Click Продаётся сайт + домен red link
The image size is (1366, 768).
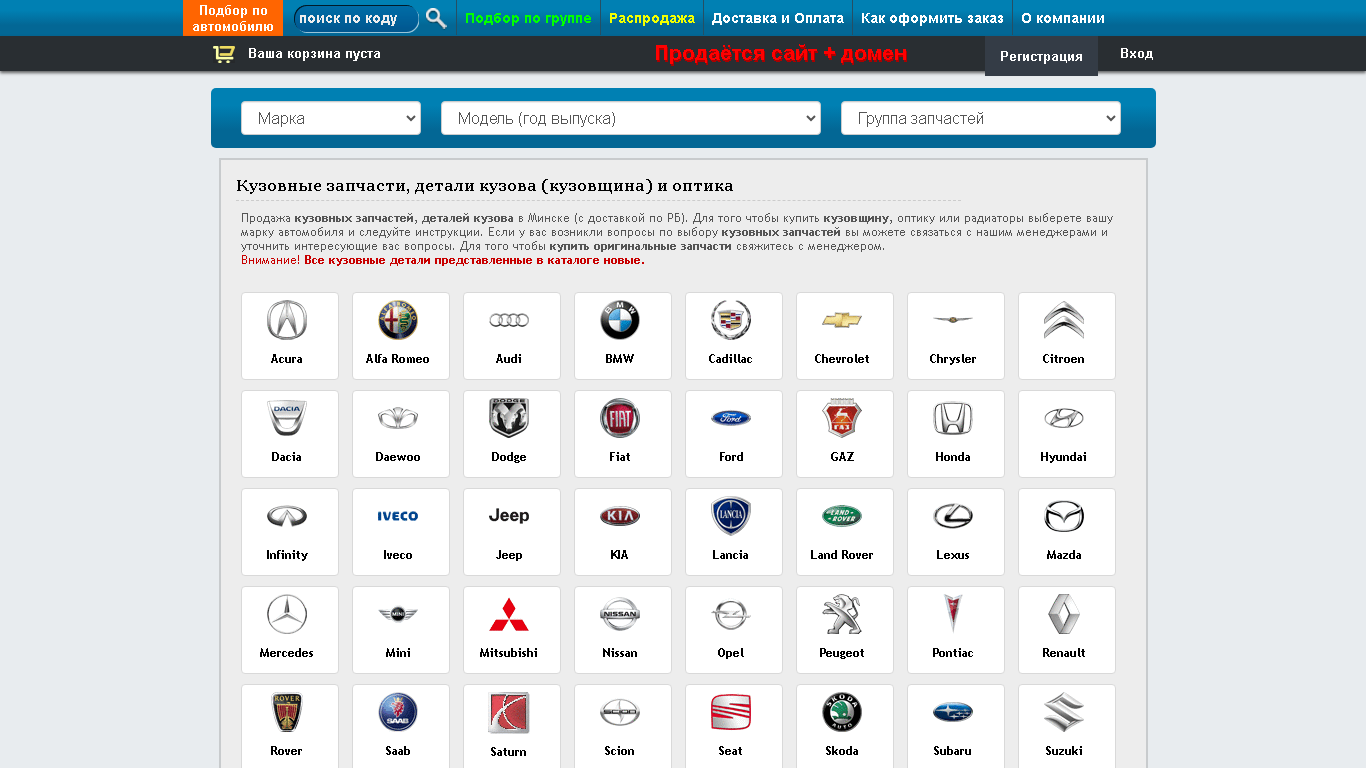click(x=781, y=54)
